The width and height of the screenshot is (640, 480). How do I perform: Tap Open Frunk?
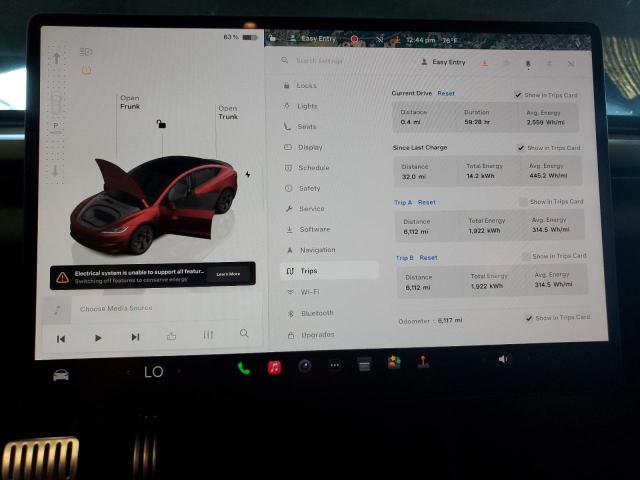click(x=130, y=102)
